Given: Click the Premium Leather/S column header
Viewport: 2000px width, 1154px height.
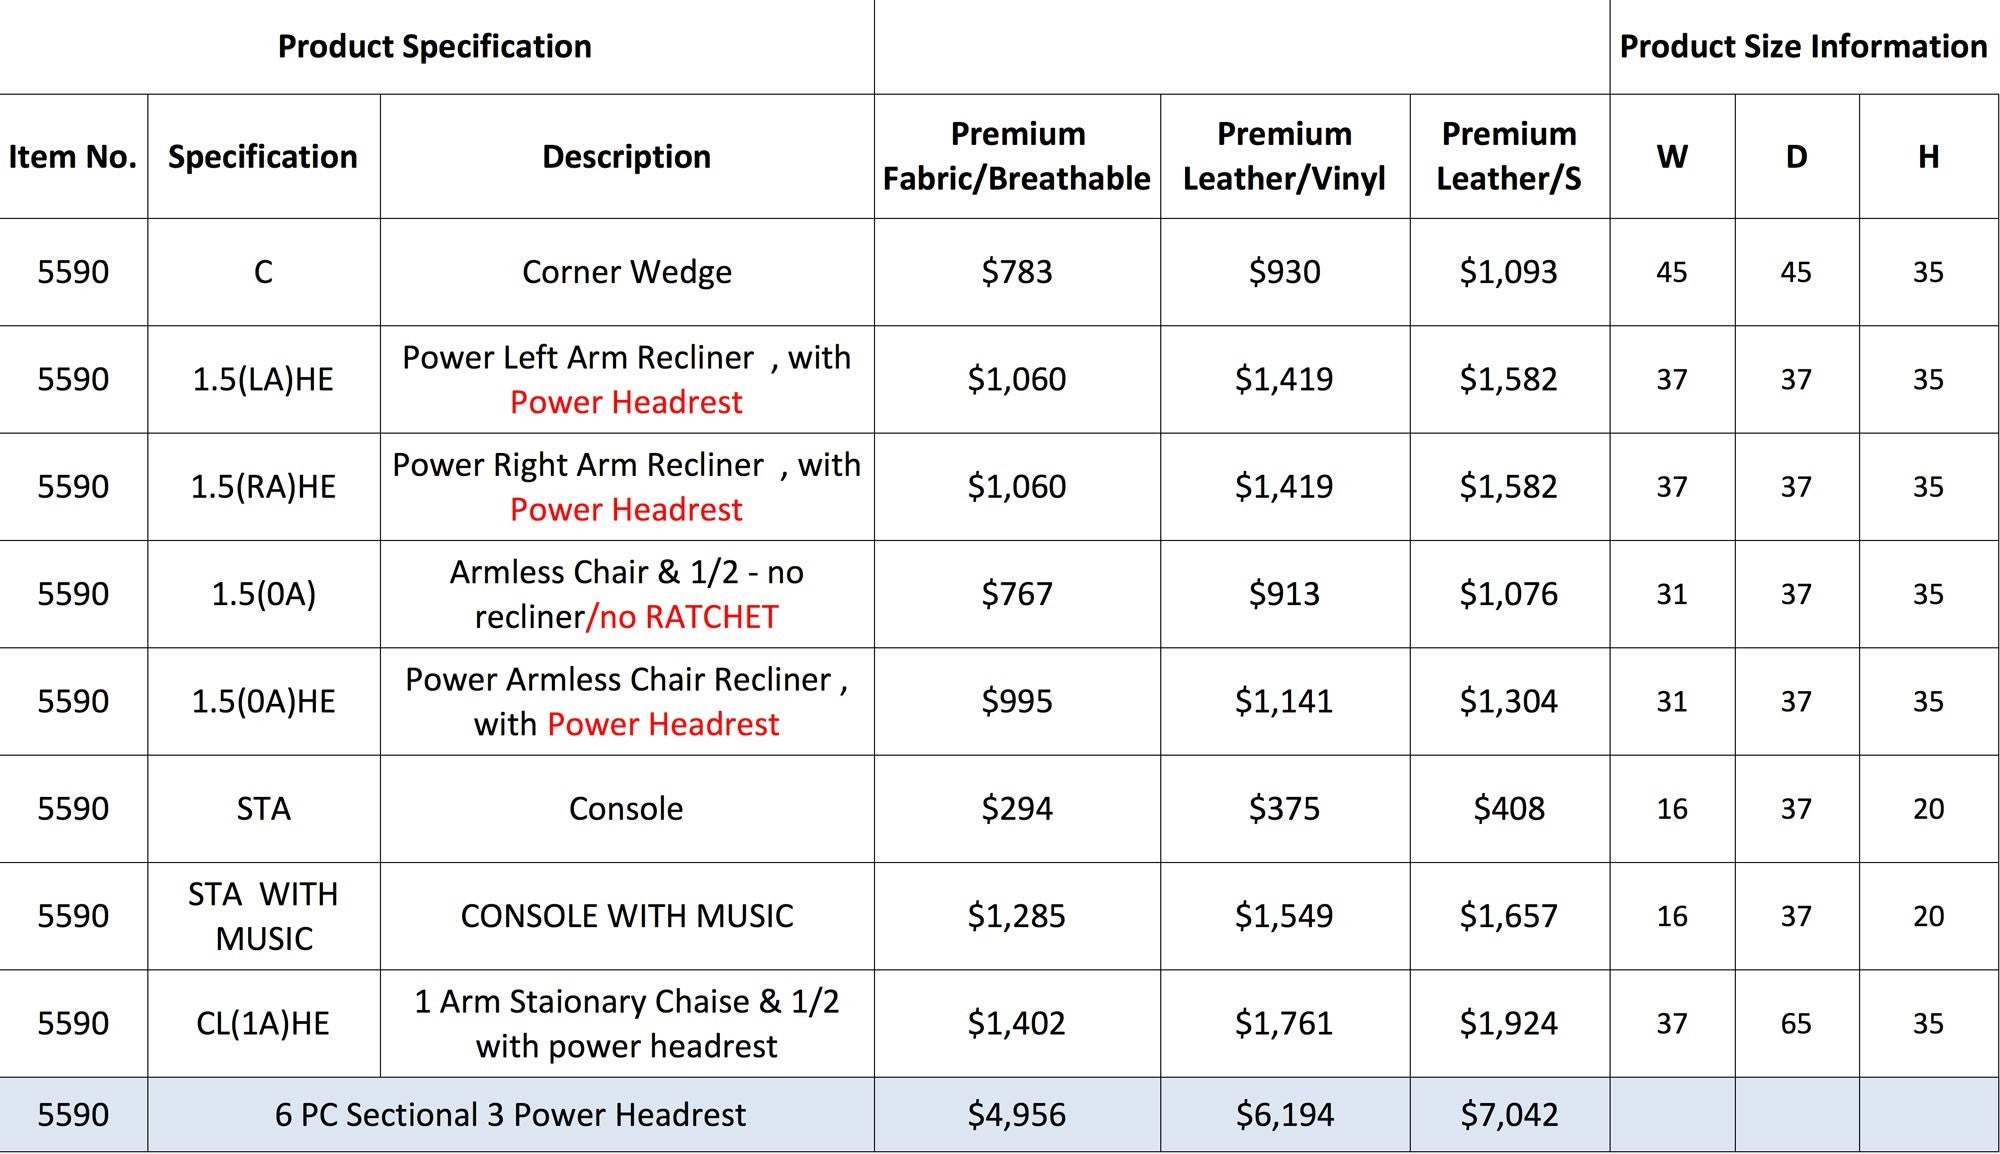Looking at the screenshot, I should click(1510, 156).
